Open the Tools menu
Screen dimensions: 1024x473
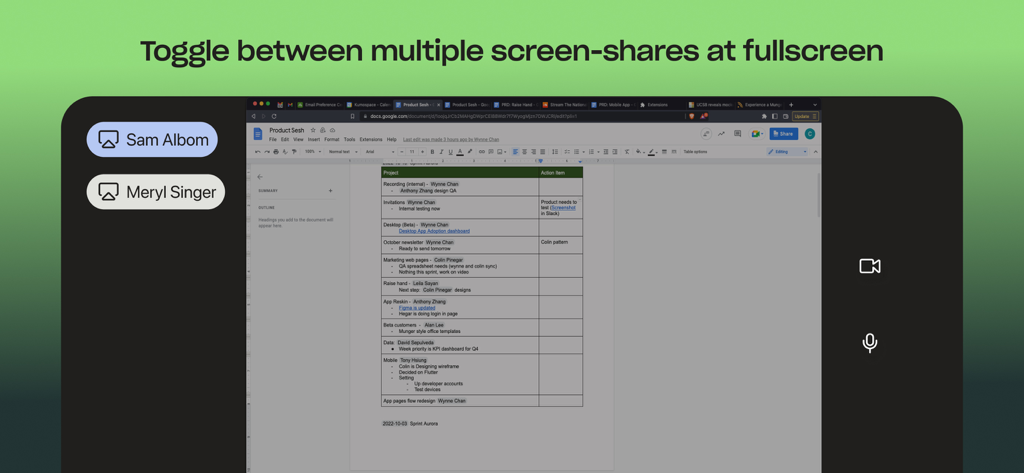[x=349, y=139]
